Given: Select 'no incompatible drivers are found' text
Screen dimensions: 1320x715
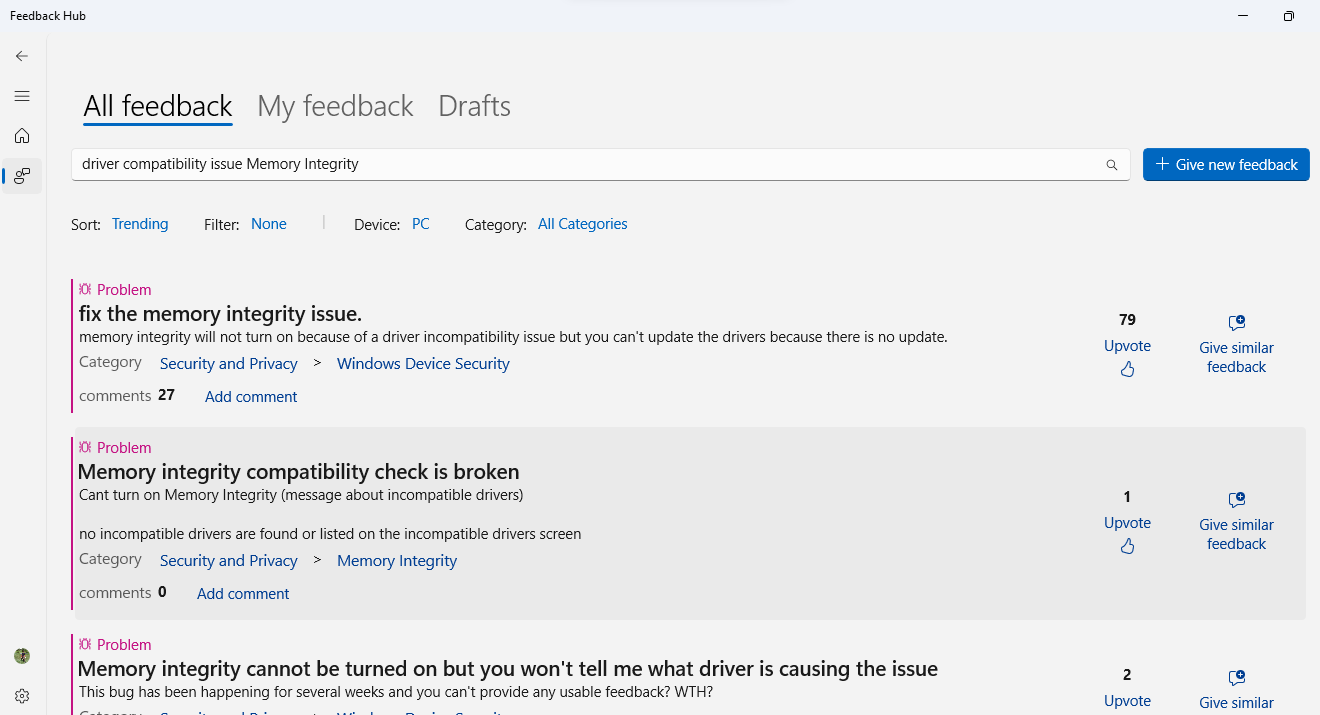Looking at the screenshot, I should 330,534.
